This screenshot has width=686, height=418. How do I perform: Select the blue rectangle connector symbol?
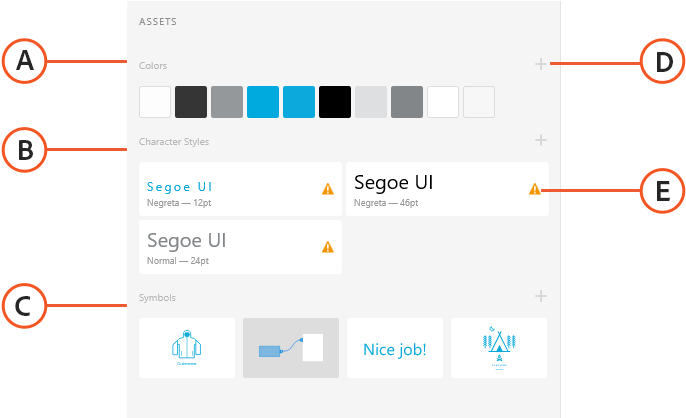point(291,348)
